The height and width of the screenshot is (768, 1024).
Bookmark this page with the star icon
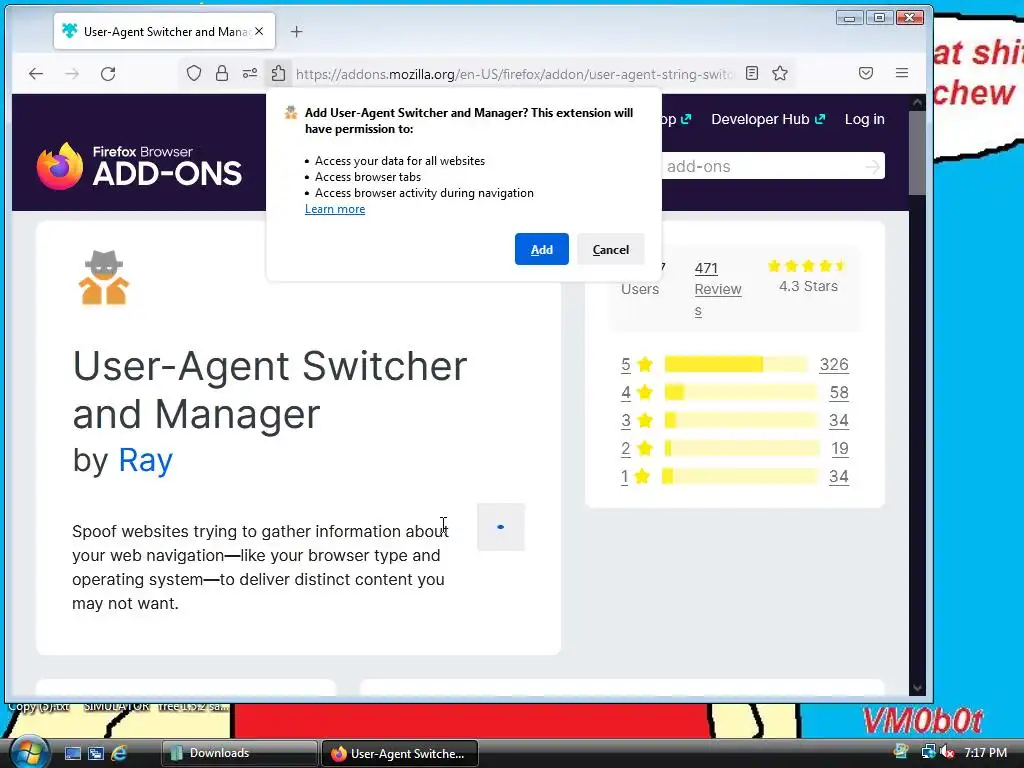[x=780, y=73]
